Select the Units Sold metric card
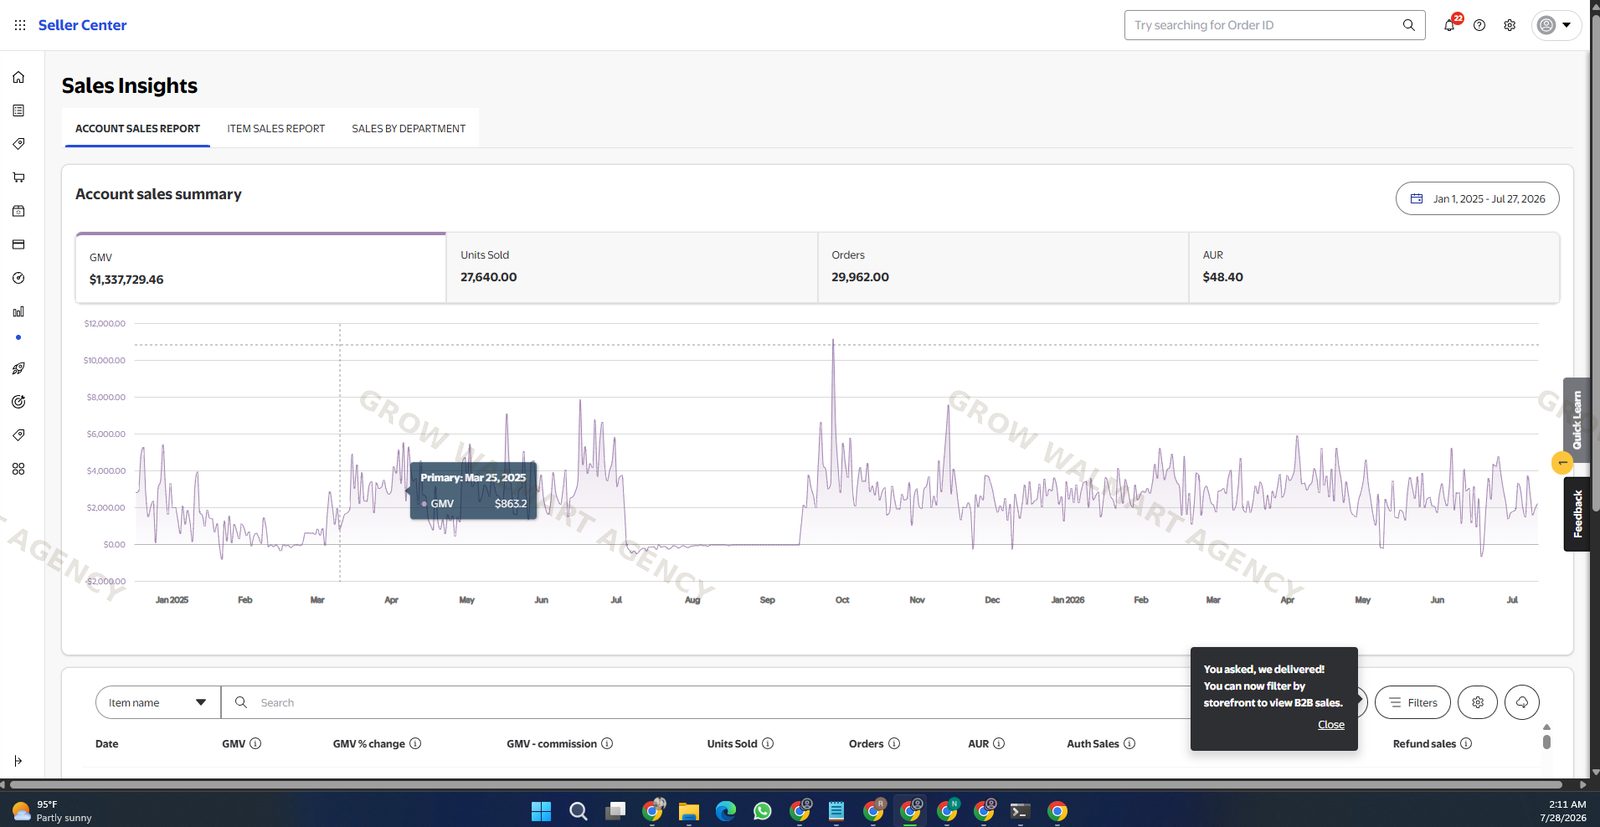 [632, 268]
